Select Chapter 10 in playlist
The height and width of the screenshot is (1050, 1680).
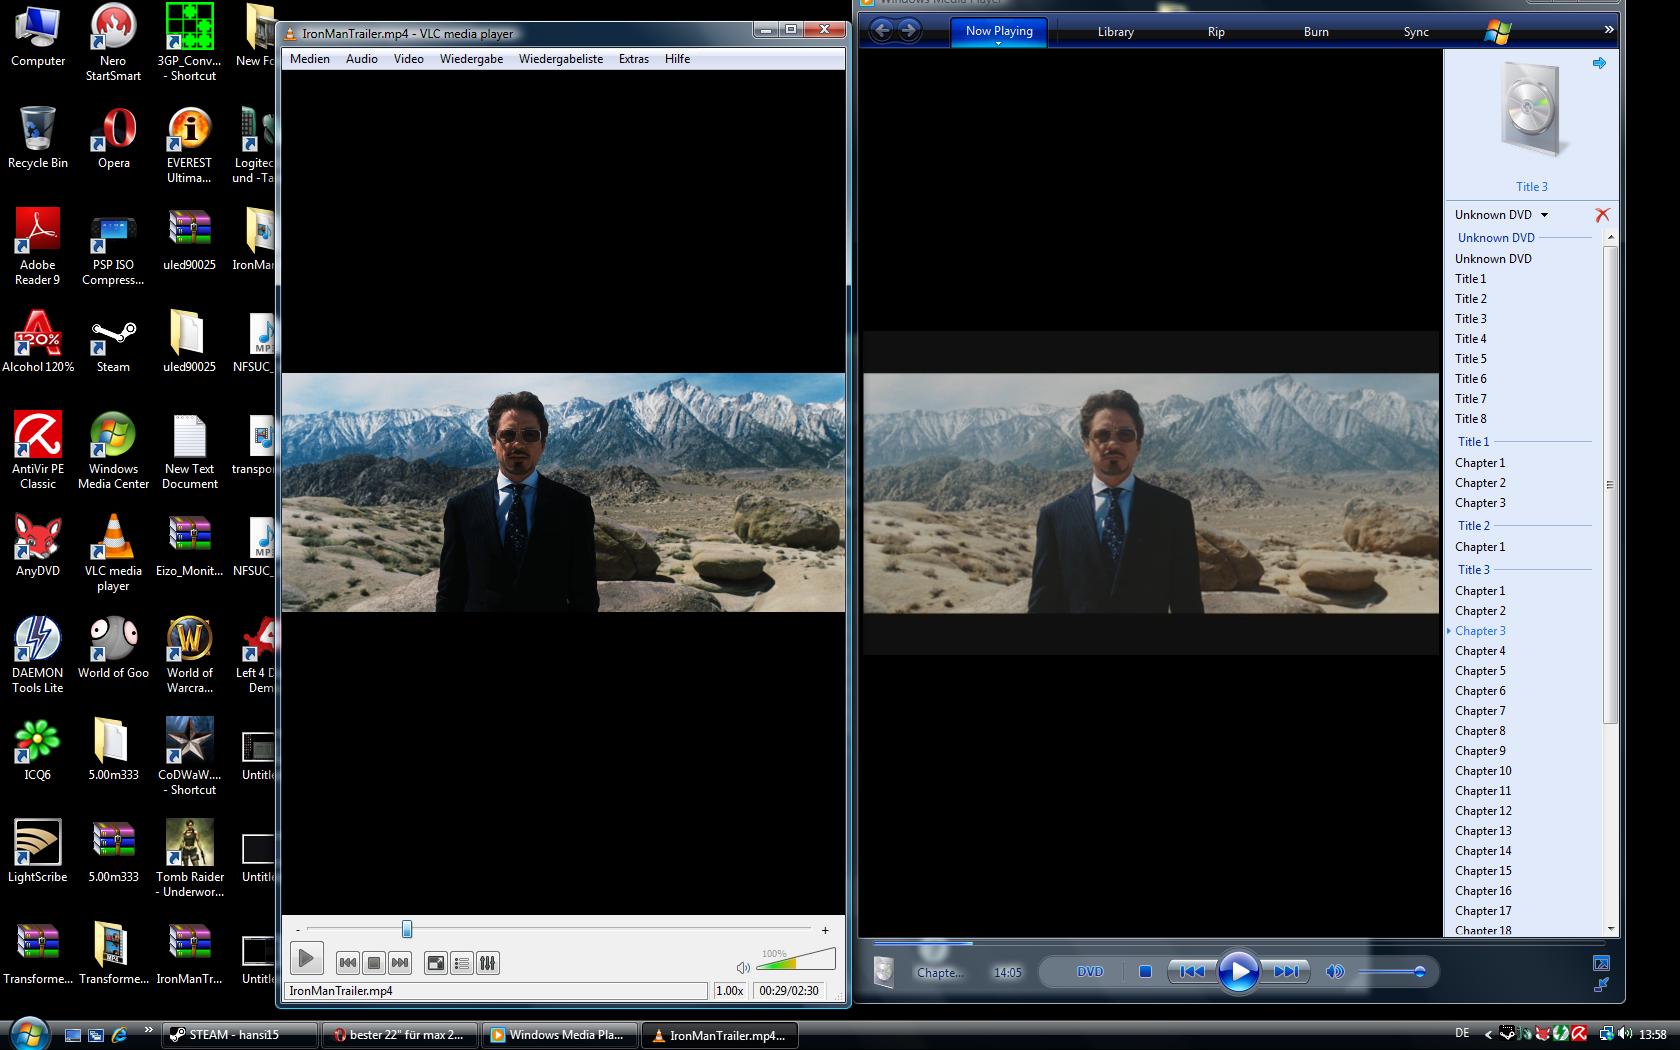click(1483, 771)
